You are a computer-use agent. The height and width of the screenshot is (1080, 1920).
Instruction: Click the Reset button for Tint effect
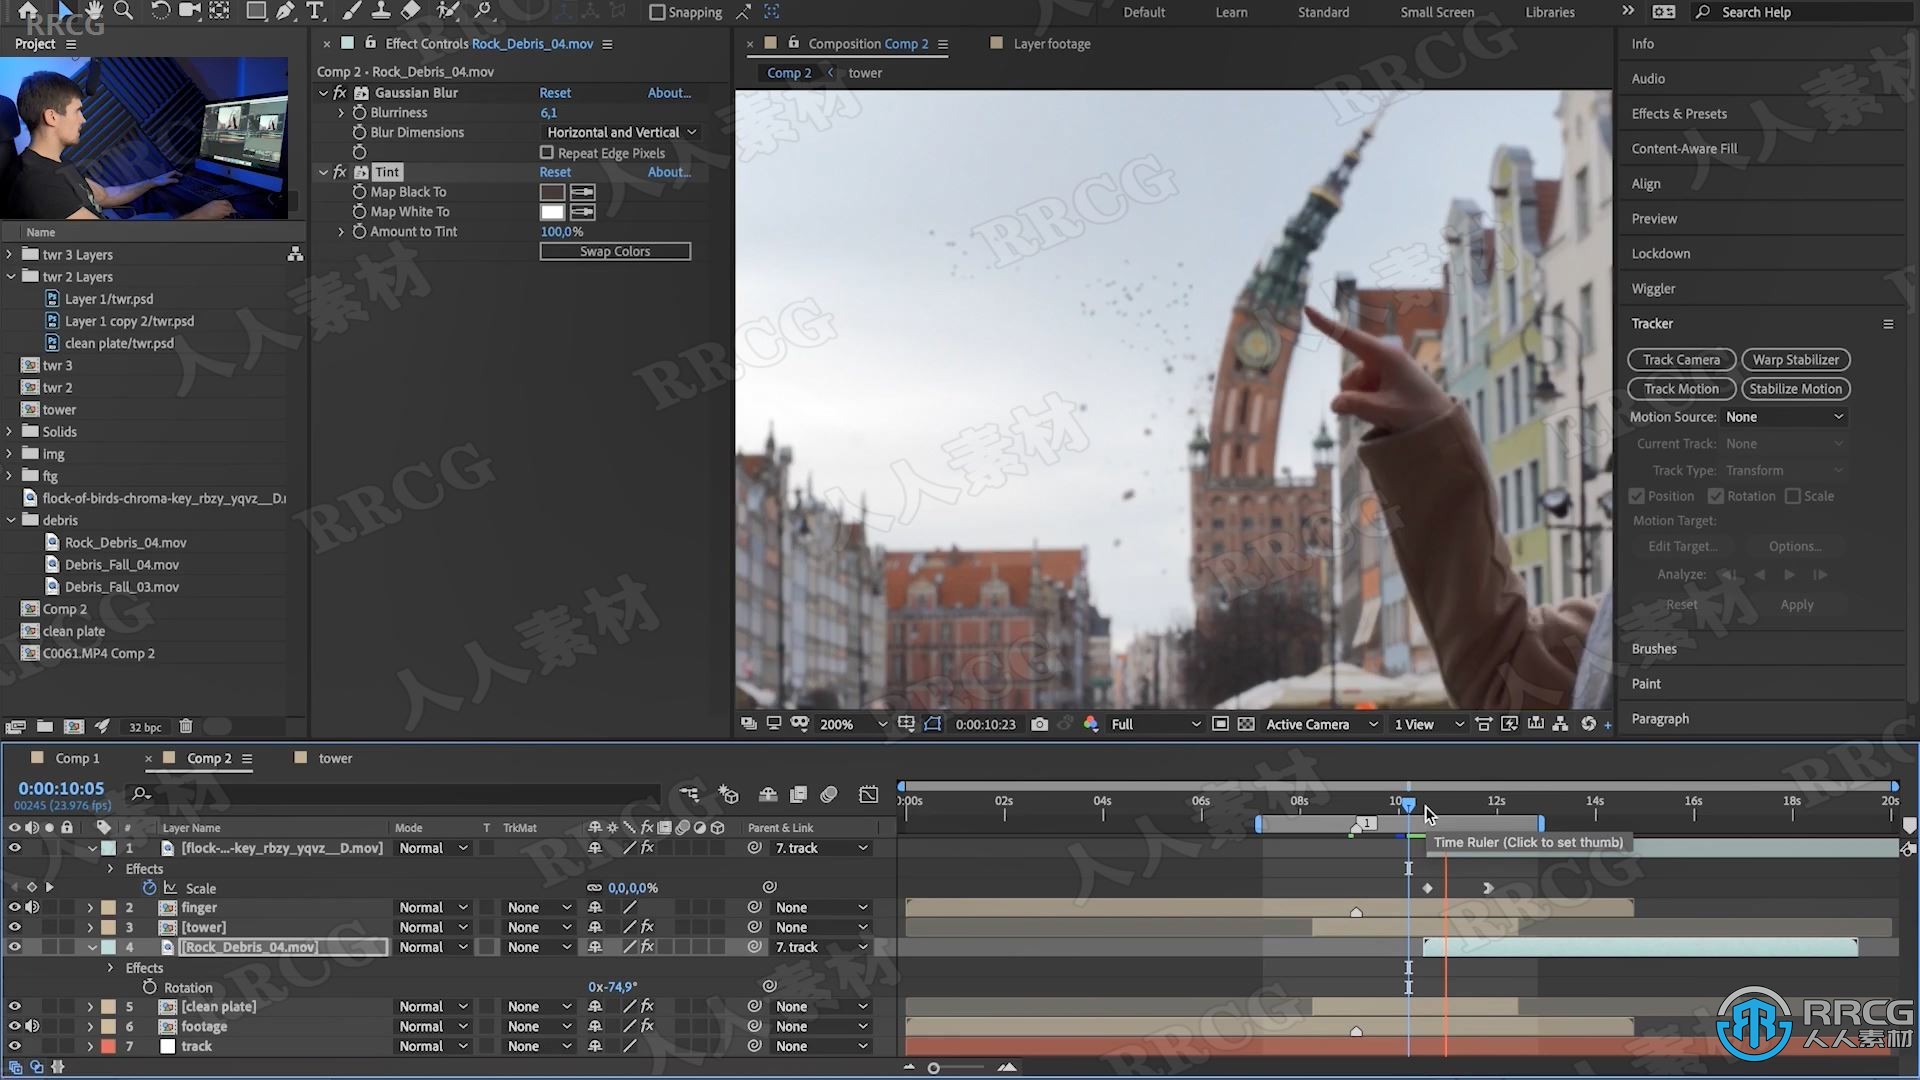click(x=554, y=171)
